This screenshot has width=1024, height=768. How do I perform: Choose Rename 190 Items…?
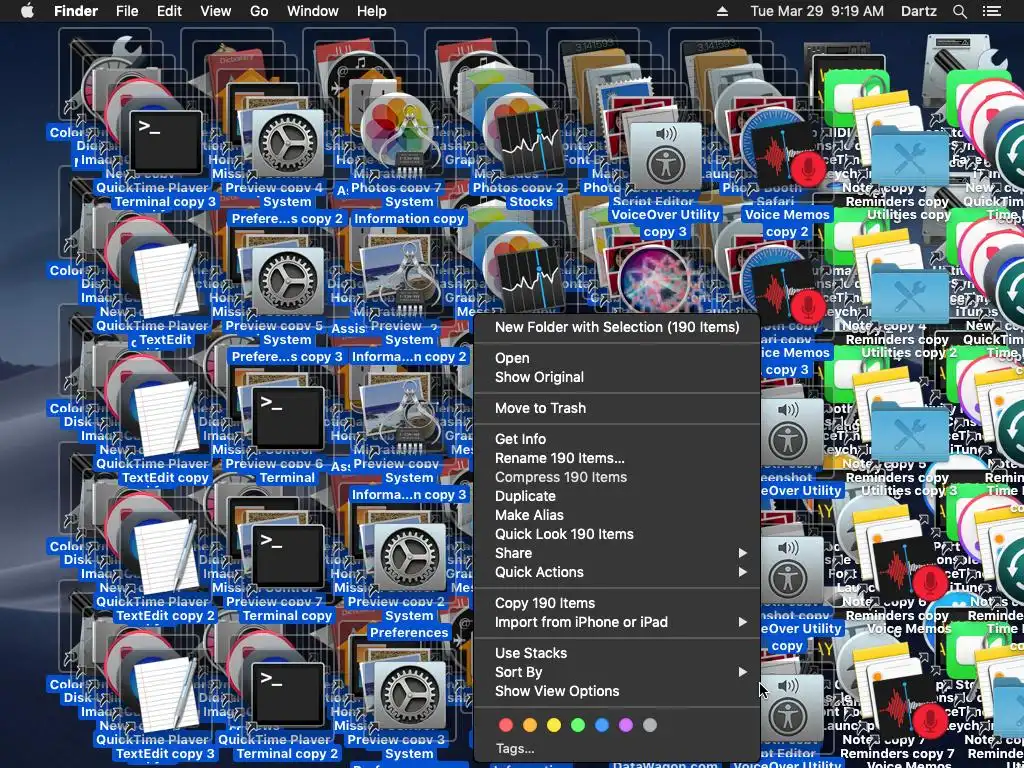coord(617,458)
